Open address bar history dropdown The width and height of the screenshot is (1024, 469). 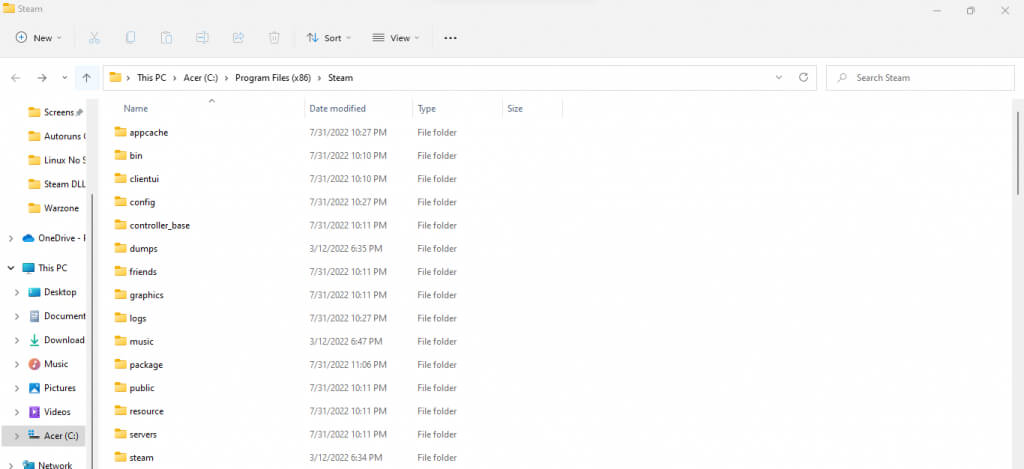click(778, 78)
